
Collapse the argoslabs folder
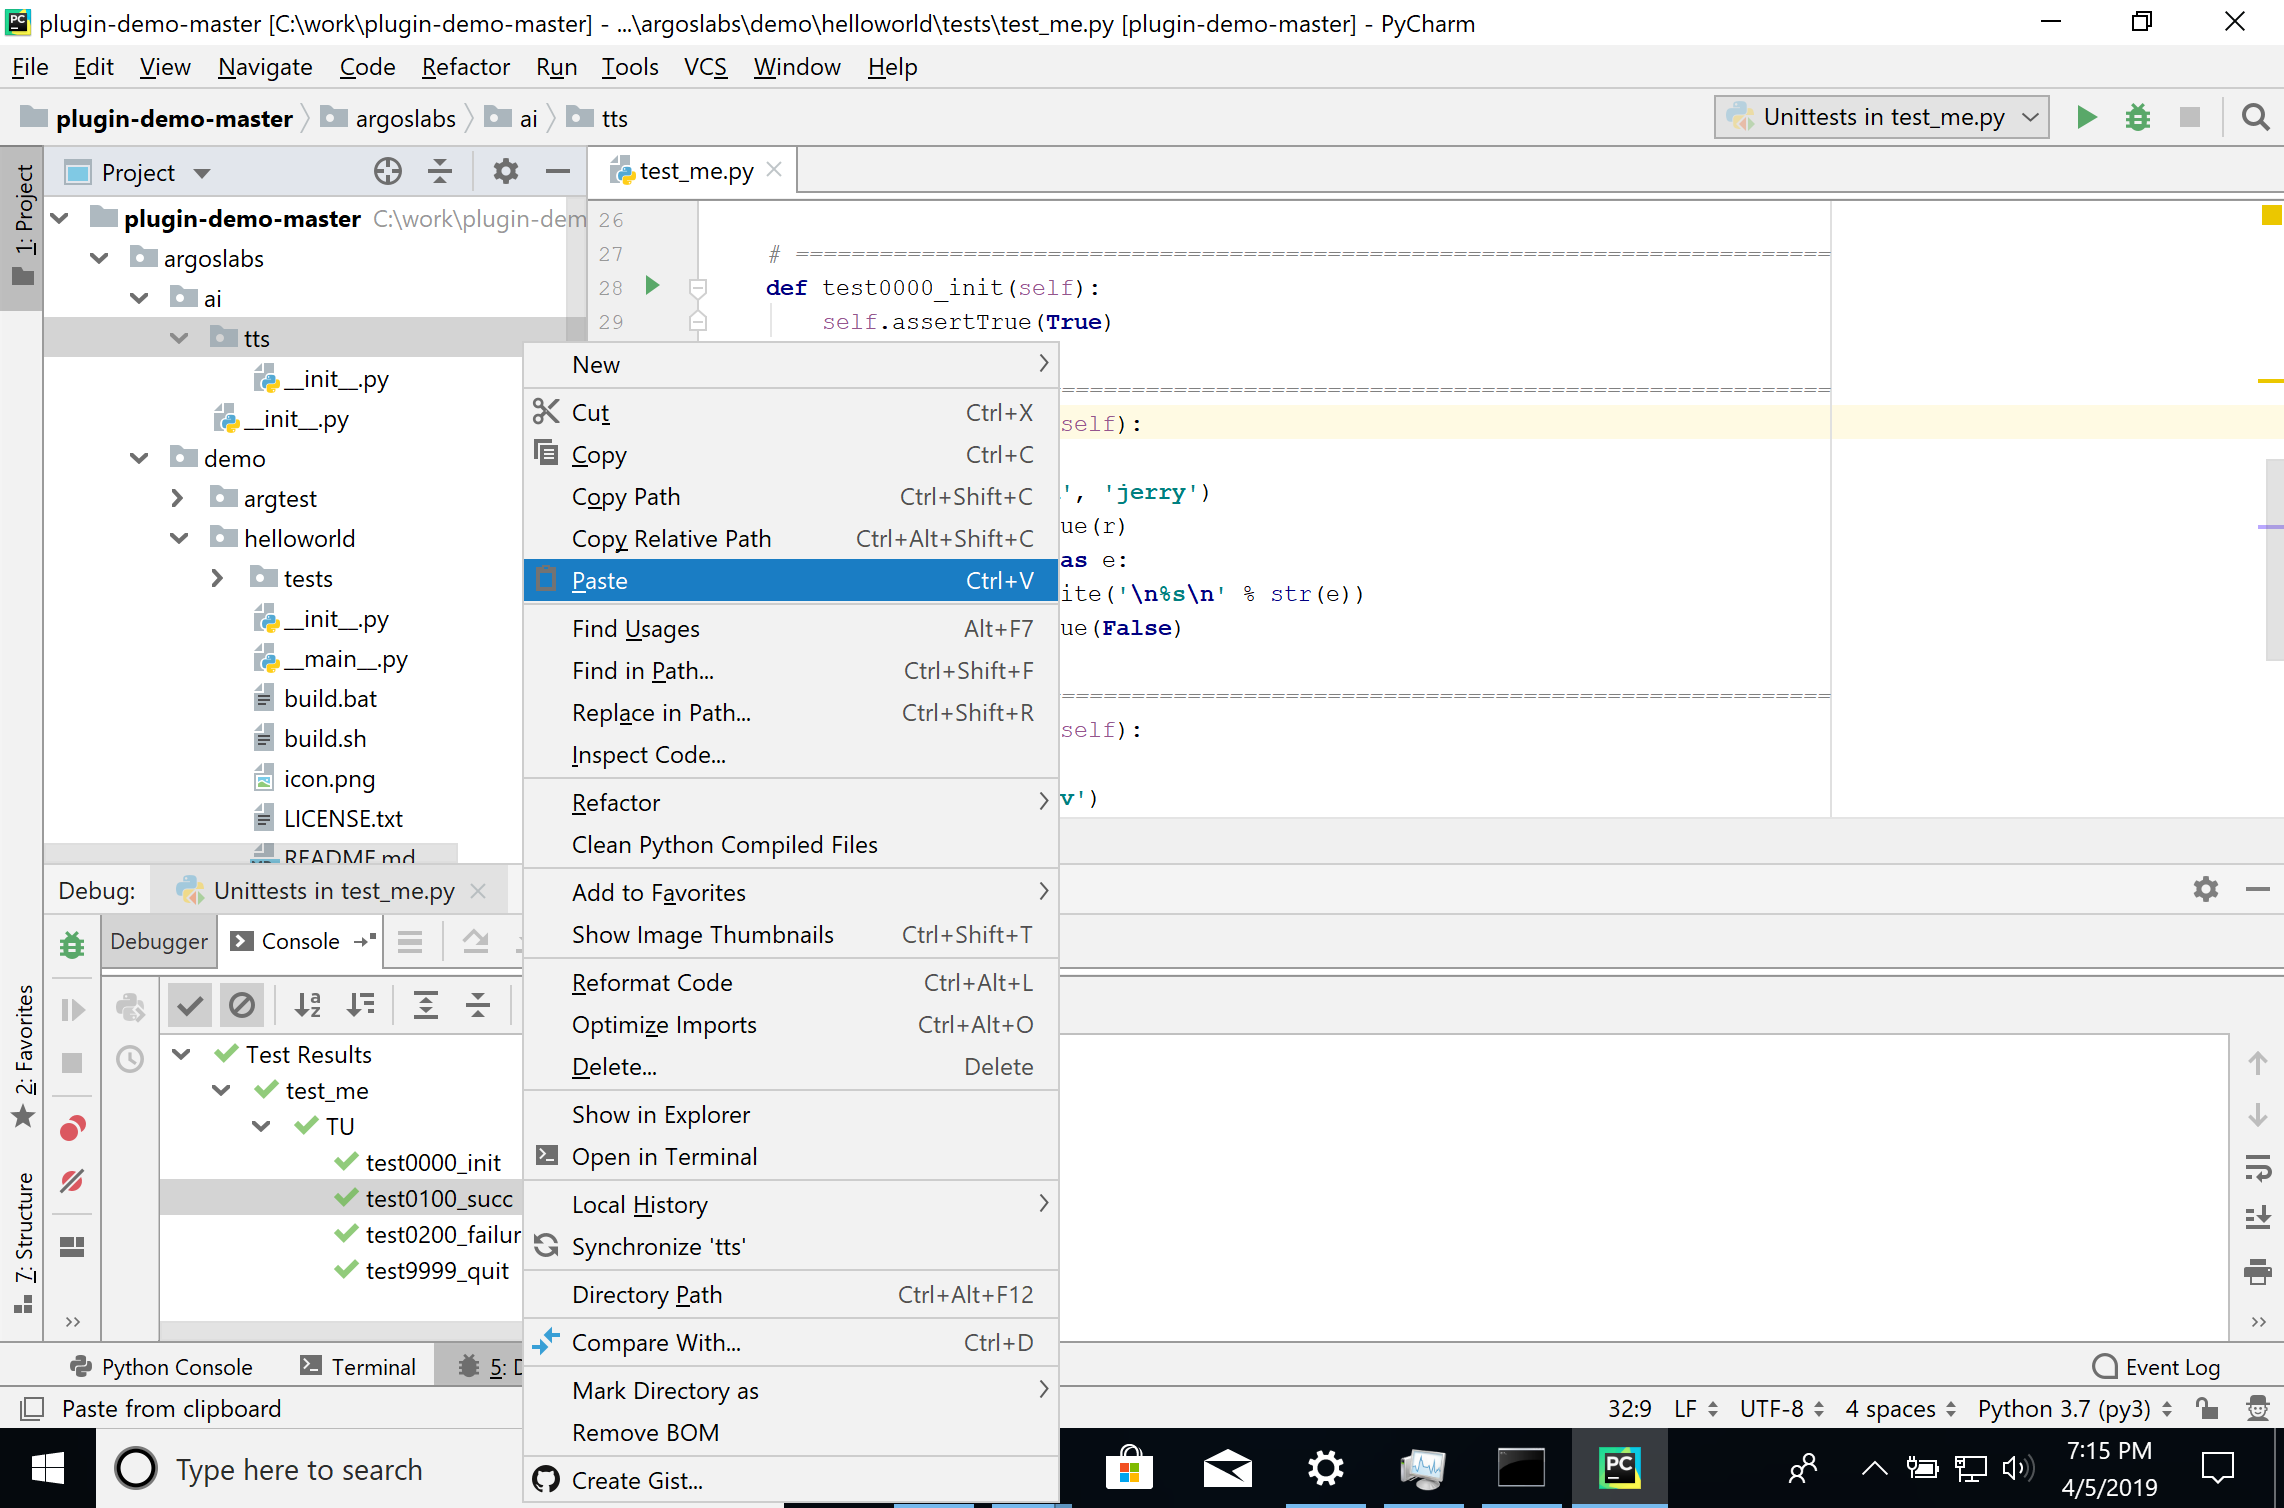click(99, 258)
